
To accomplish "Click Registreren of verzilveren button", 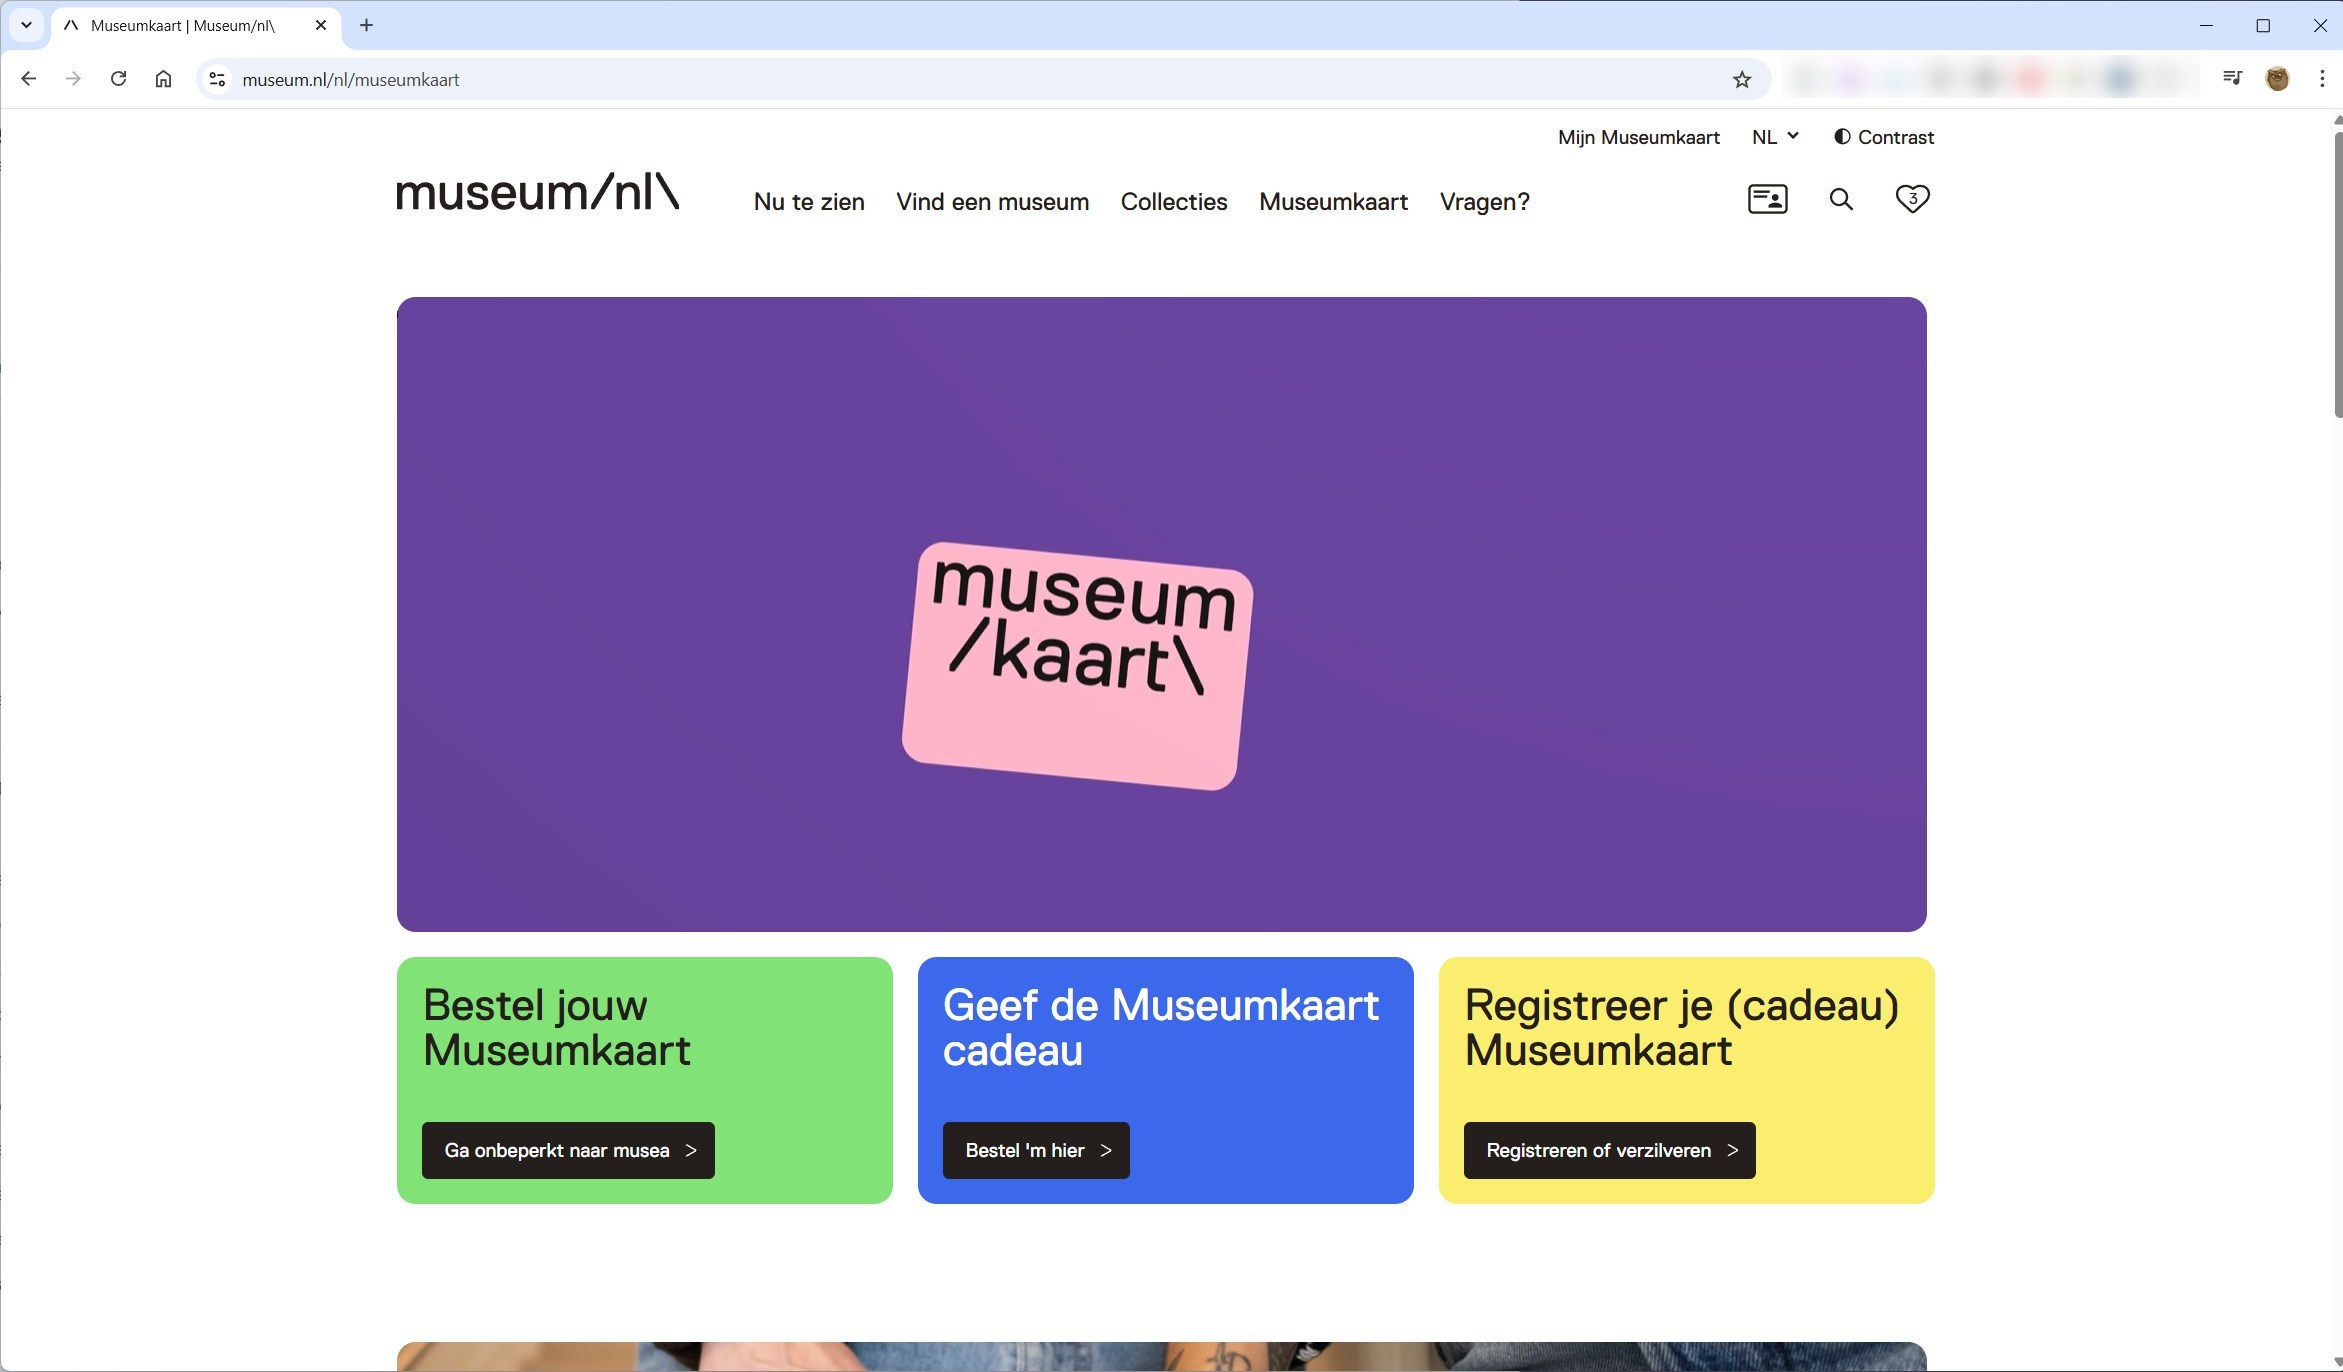I will tap(1609, 1150).
